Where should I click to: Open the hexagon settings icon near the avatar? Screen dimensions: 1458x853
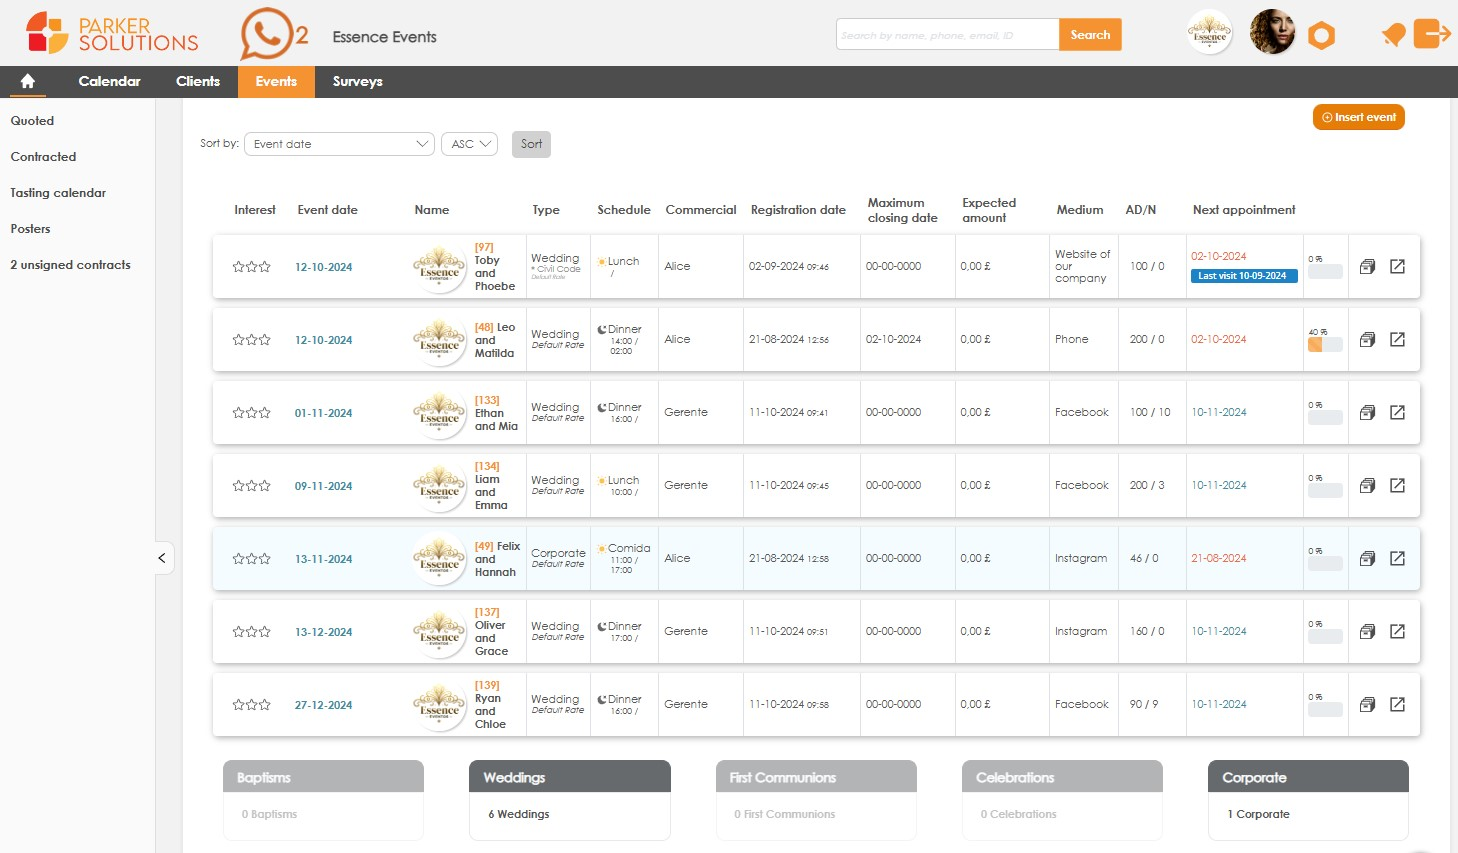click(x=1322, y=33)
